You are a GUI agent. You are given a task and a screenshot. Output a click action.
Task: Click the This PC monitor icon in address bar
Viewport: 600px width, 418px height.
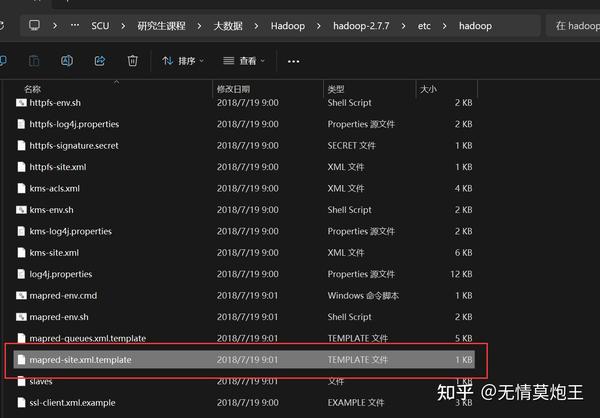click(x=34, y=25)
